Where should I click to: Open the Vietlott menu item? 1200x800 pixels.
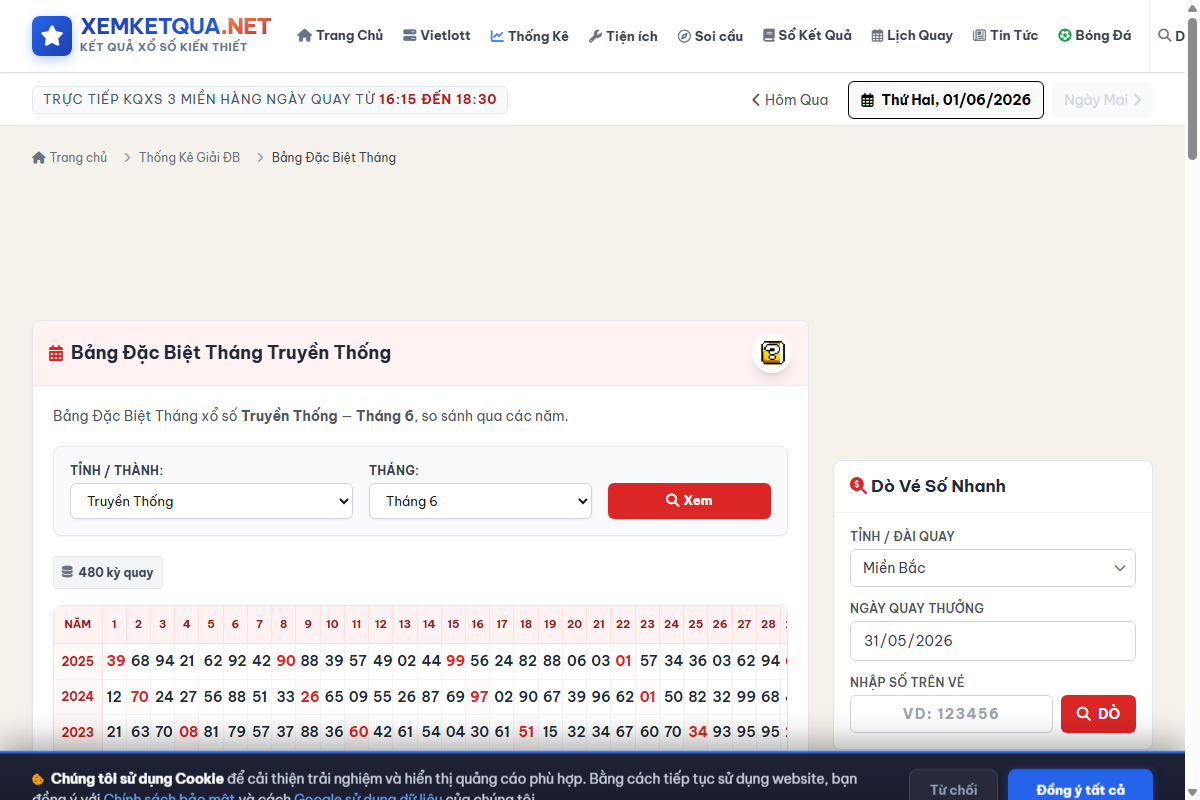[x=437, y=36]
